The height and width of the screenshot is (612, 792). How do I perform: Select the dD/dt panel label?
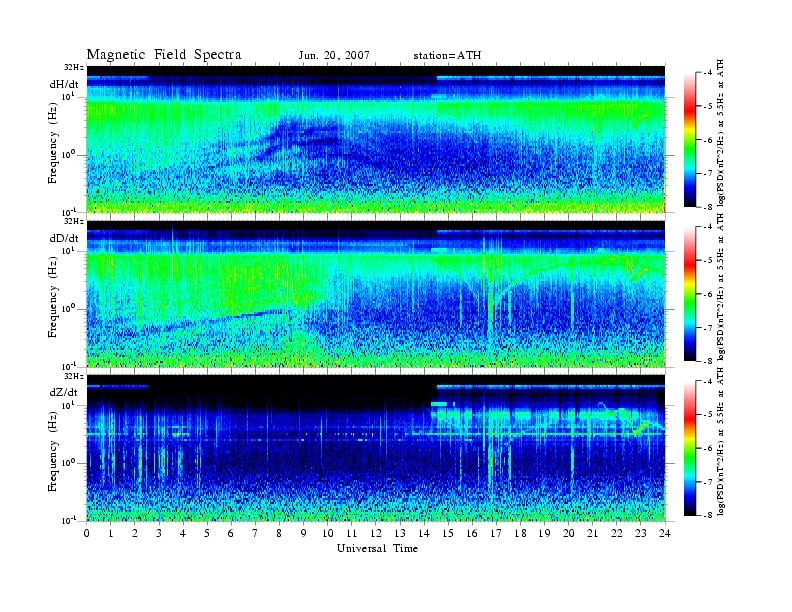click(64, 238)
